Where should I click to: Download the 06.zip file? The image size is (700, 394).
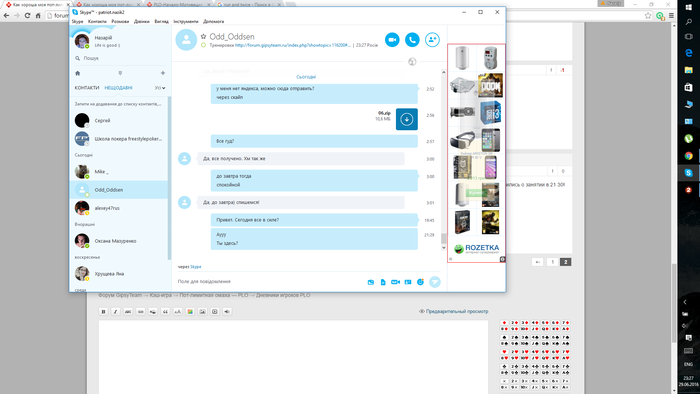(407, 119)
